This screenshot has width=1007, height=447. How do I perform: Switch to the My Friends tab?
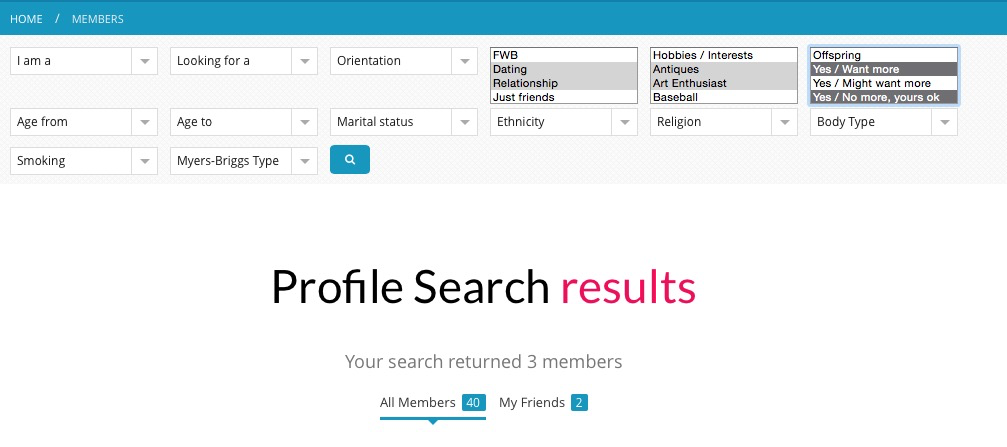click(532, 403)
